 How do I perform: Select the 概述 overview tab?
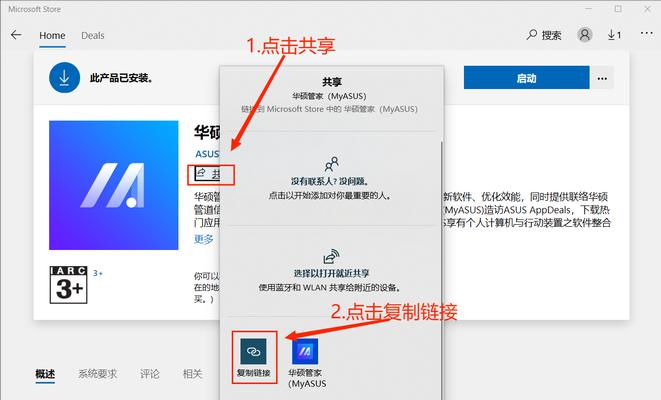point(45,374)
